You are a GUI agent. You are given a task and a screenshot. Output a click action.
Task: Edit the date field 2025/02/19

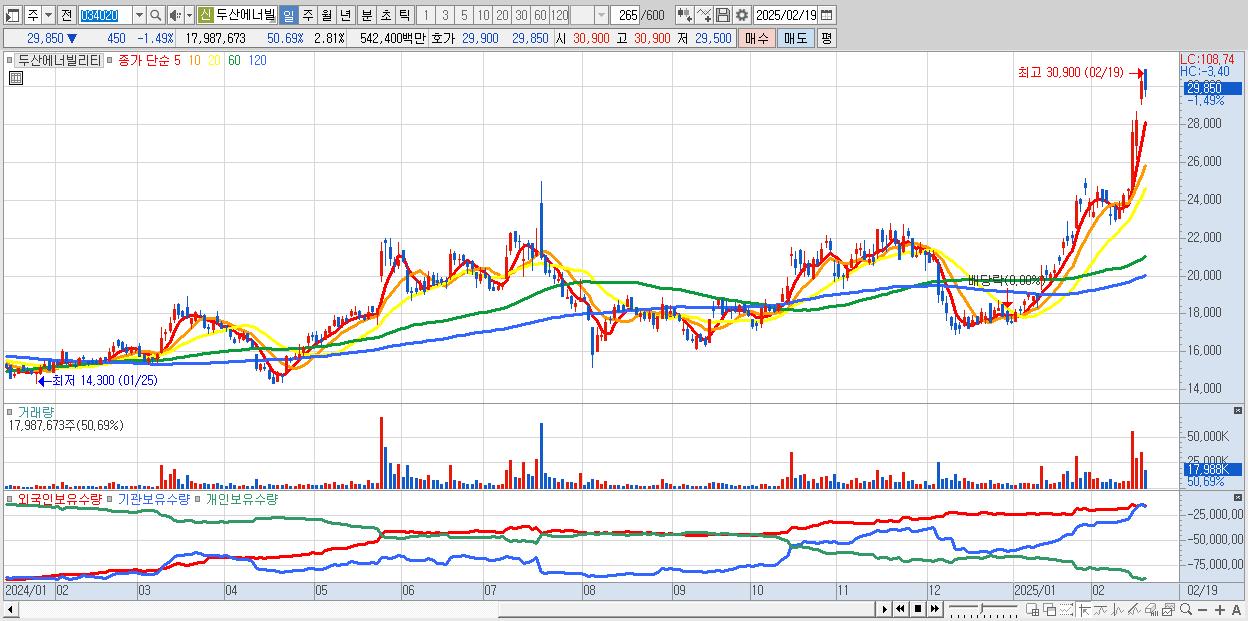pos(785,16)
